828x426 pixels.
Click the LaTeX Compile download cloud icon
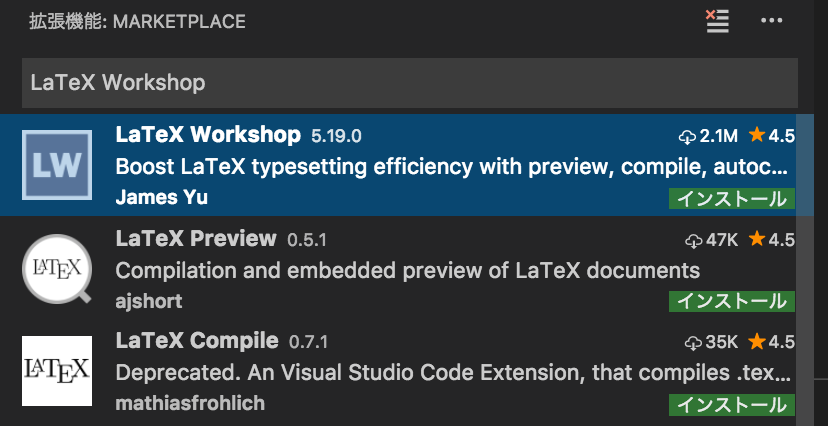693,343
